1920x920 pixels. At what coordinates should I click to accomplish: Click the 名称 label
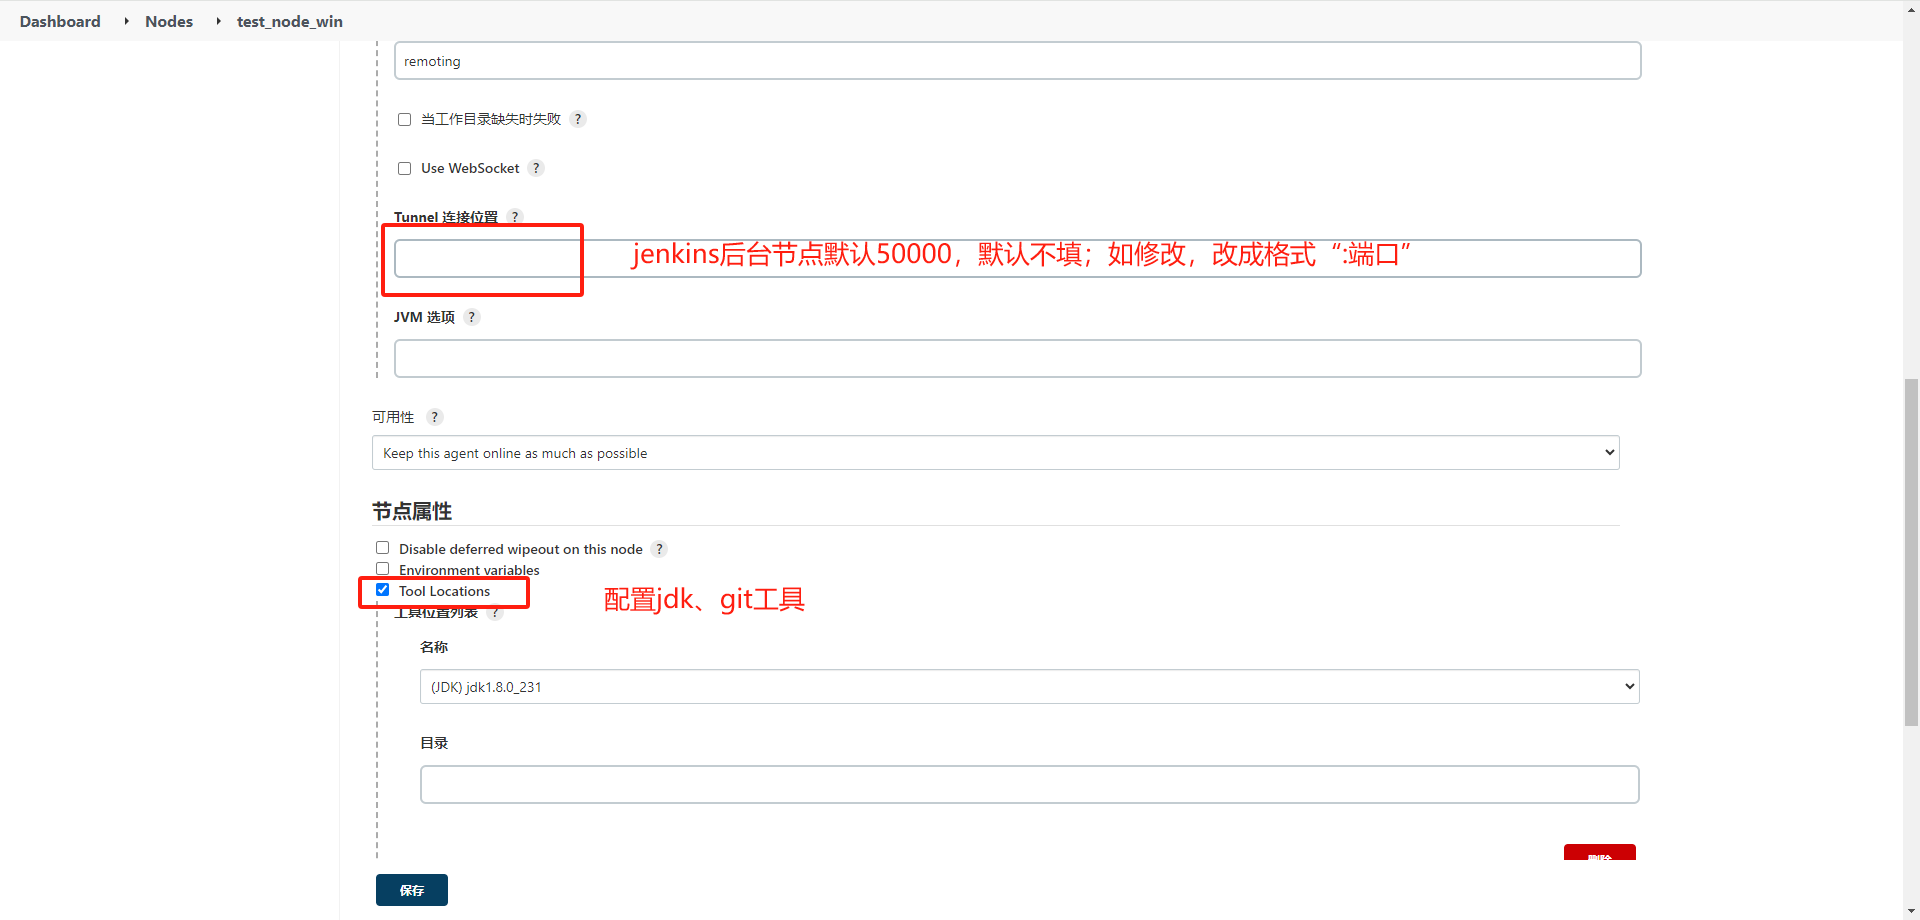434,647
